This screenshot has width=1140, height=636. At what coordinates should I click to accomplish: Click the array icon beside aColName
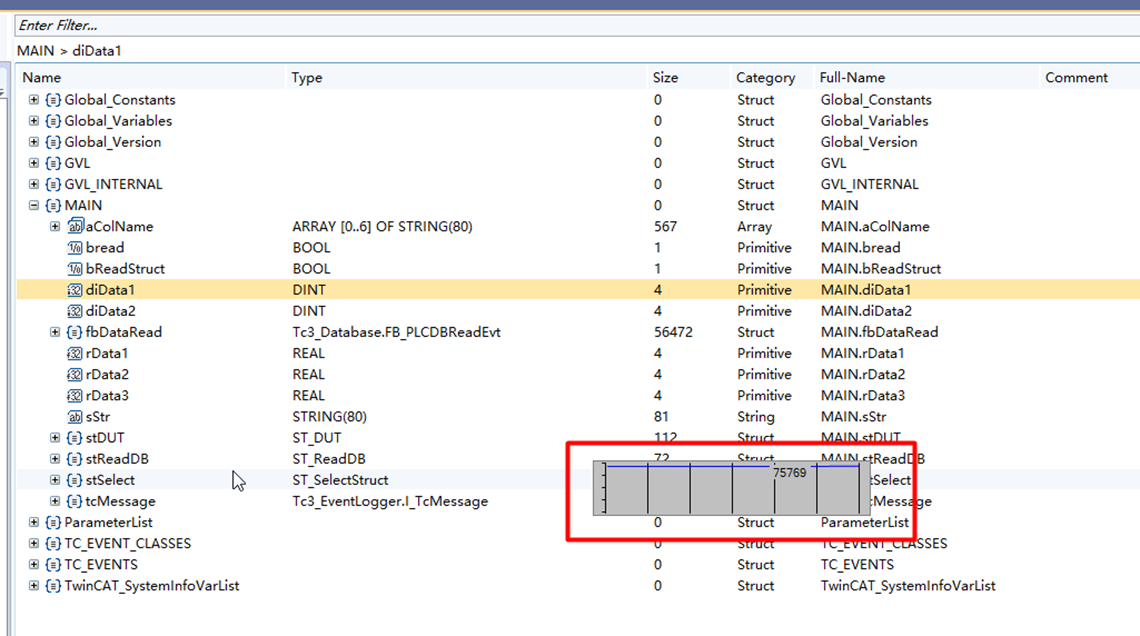coord(75,226)
